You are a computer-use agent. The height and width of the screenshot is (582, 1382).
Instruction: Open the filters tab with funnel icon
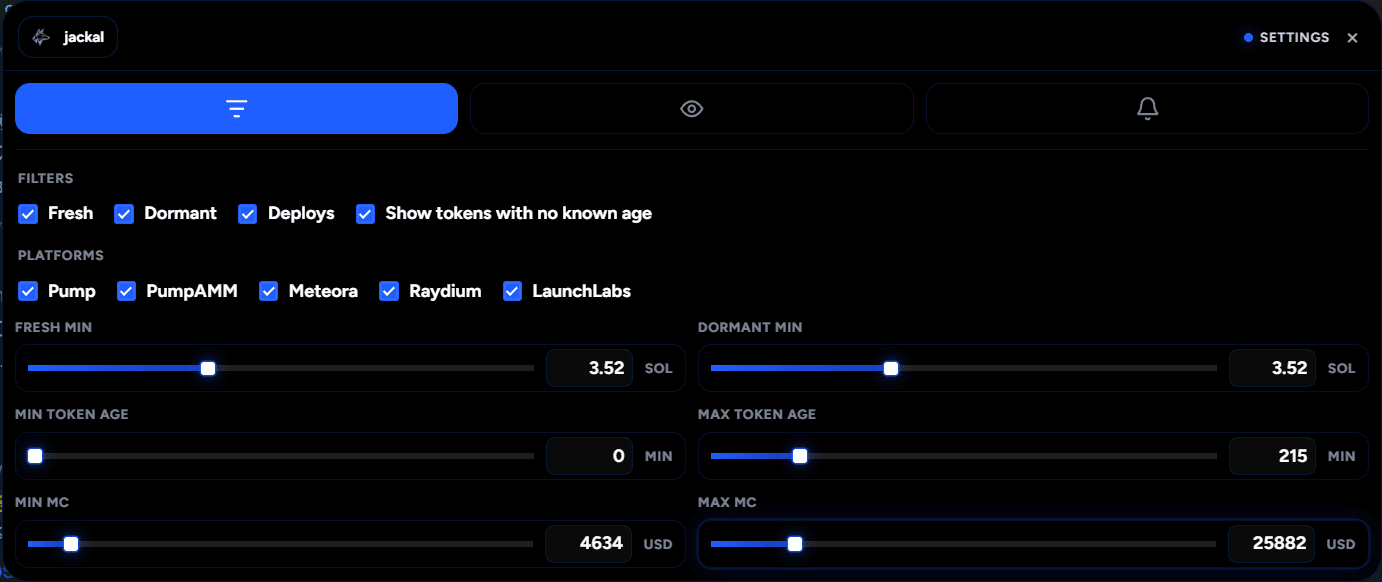236,108
